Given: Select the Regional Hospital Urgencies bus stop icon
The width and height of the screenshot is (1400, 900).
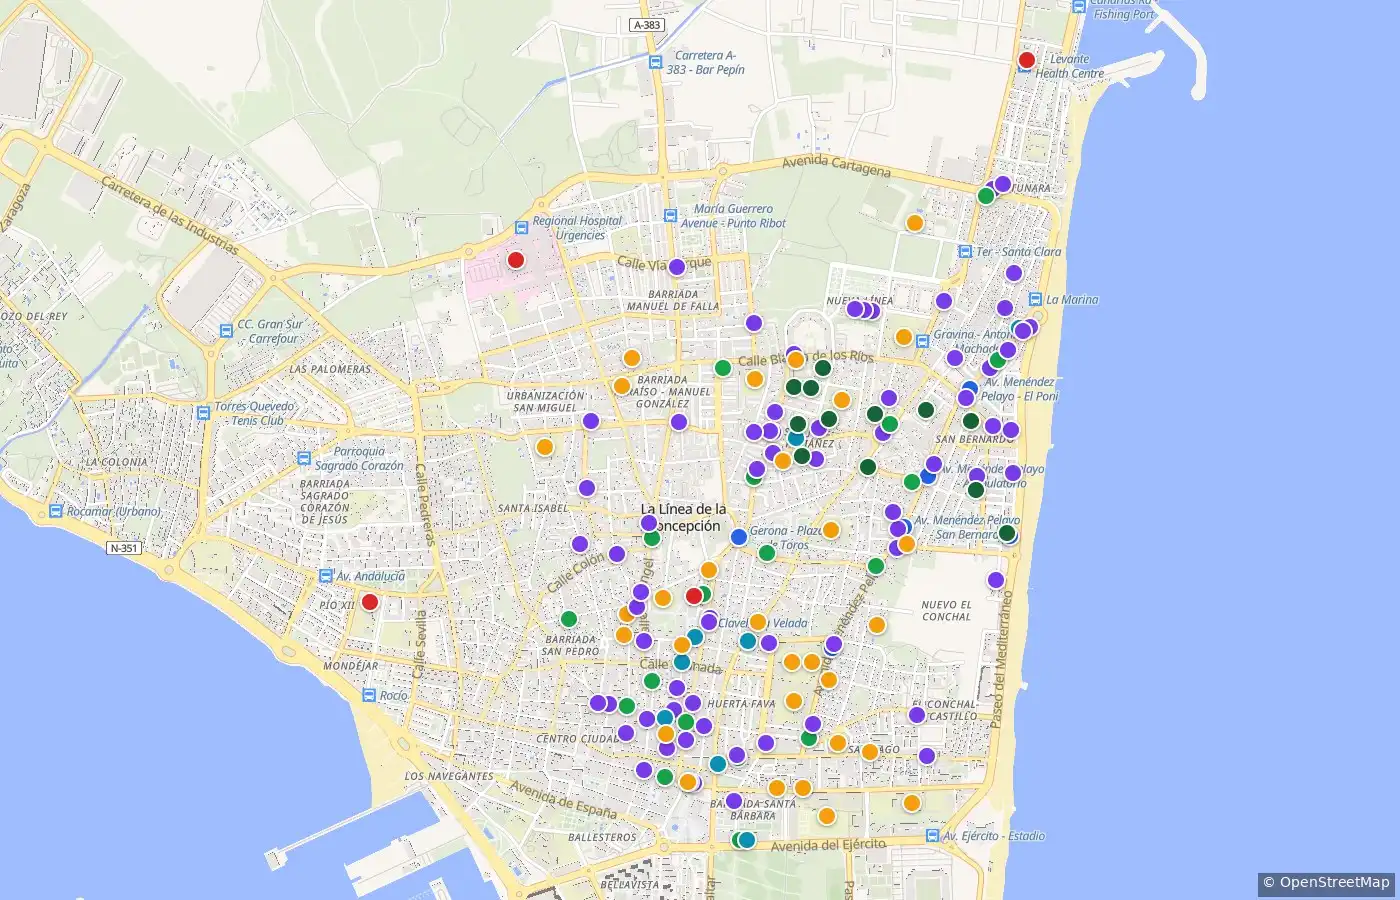Looking at the screenshot, I should 521,228.
